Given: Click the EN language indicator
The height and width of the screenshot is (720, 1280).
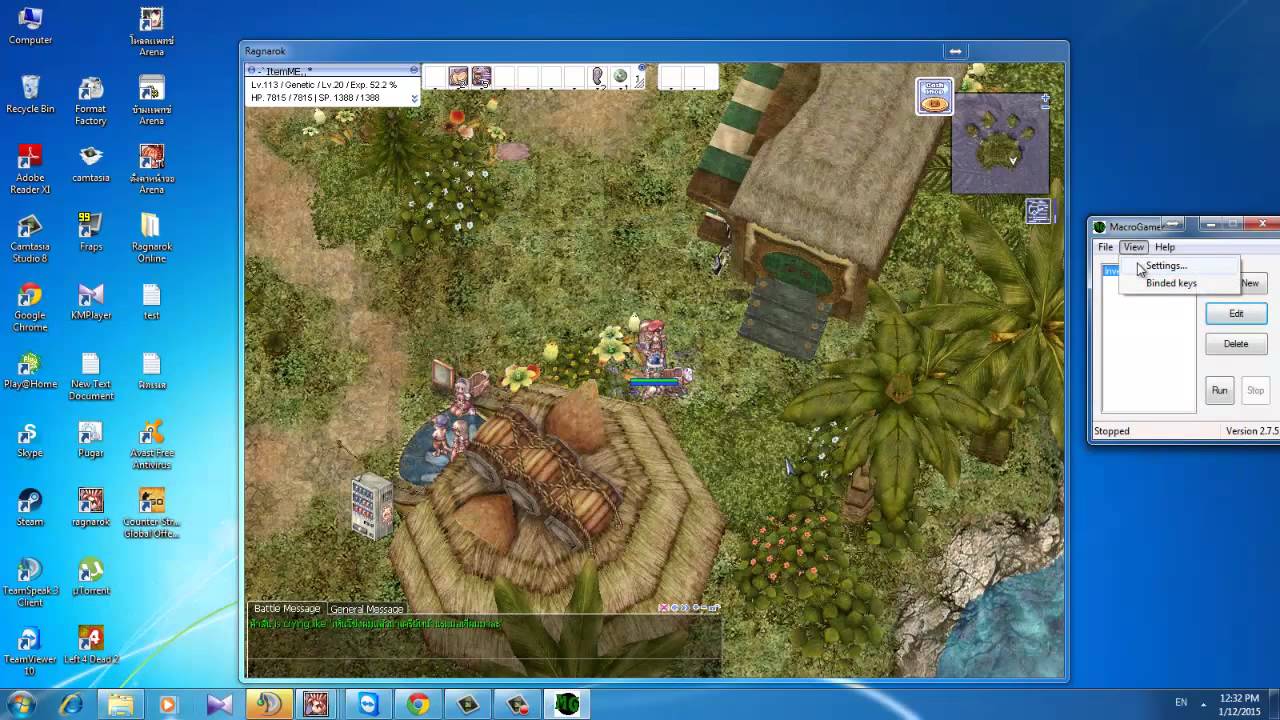Looking at the screenshot, I should (x=1182, y=702).
